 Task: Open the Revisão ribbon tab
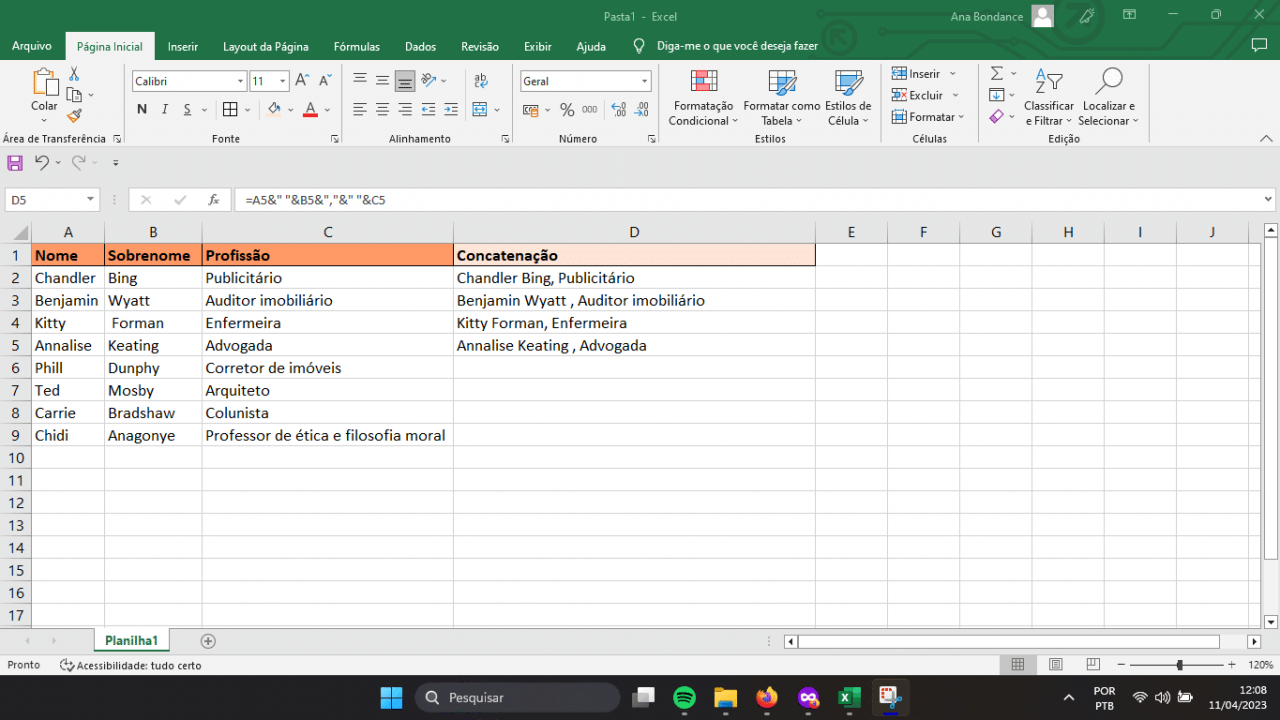point(479,46)
